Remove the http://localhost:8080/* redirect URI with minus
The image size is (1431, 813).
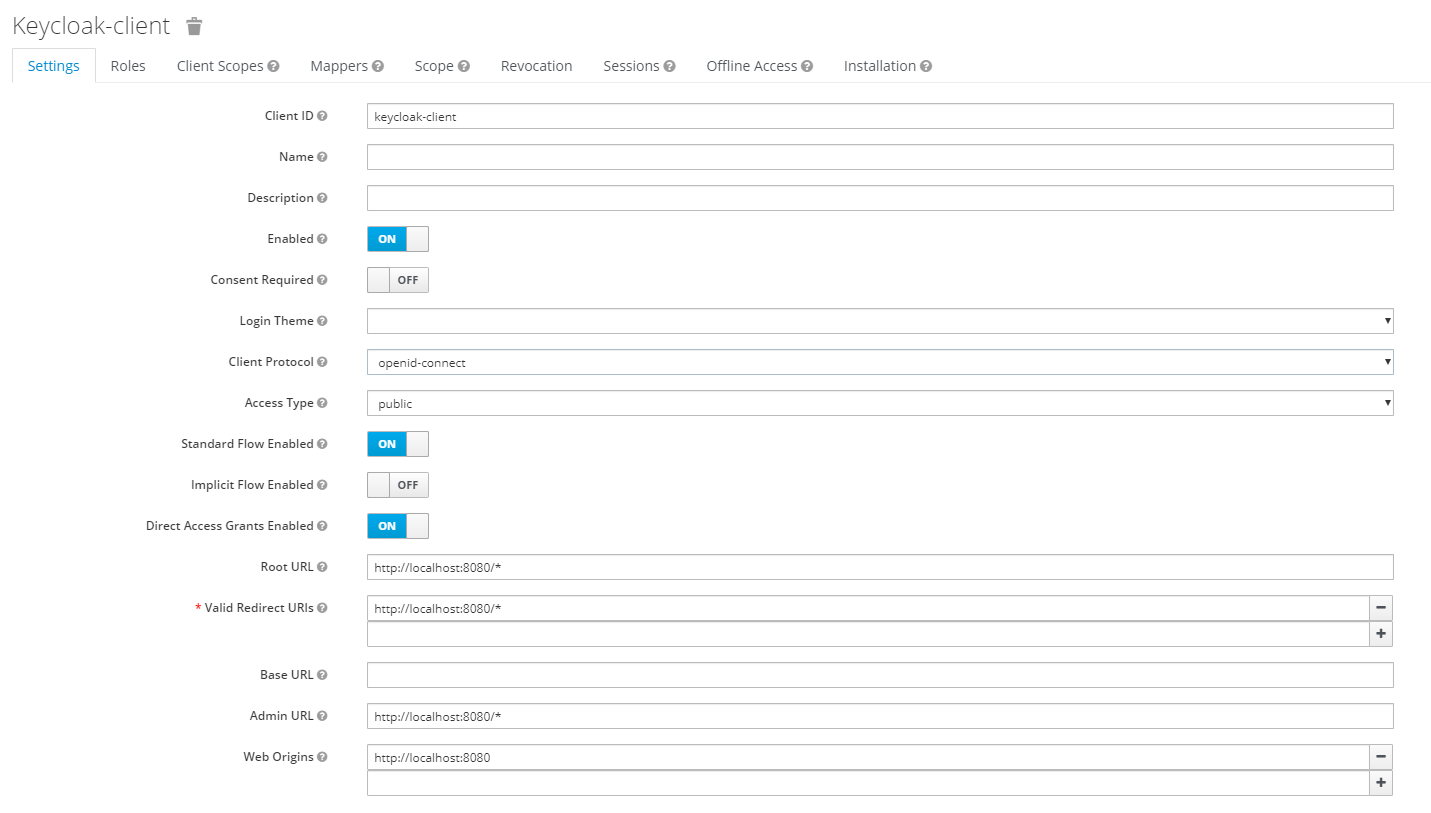tap(1381, 608)
